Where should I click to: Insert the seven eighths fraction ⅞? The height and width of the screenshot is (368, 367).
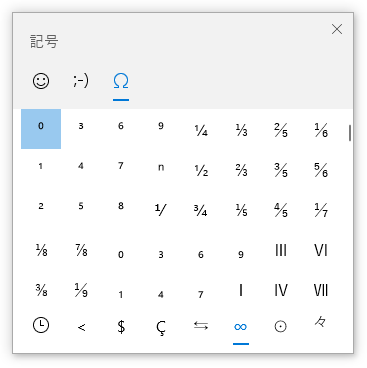click(81, 249)
